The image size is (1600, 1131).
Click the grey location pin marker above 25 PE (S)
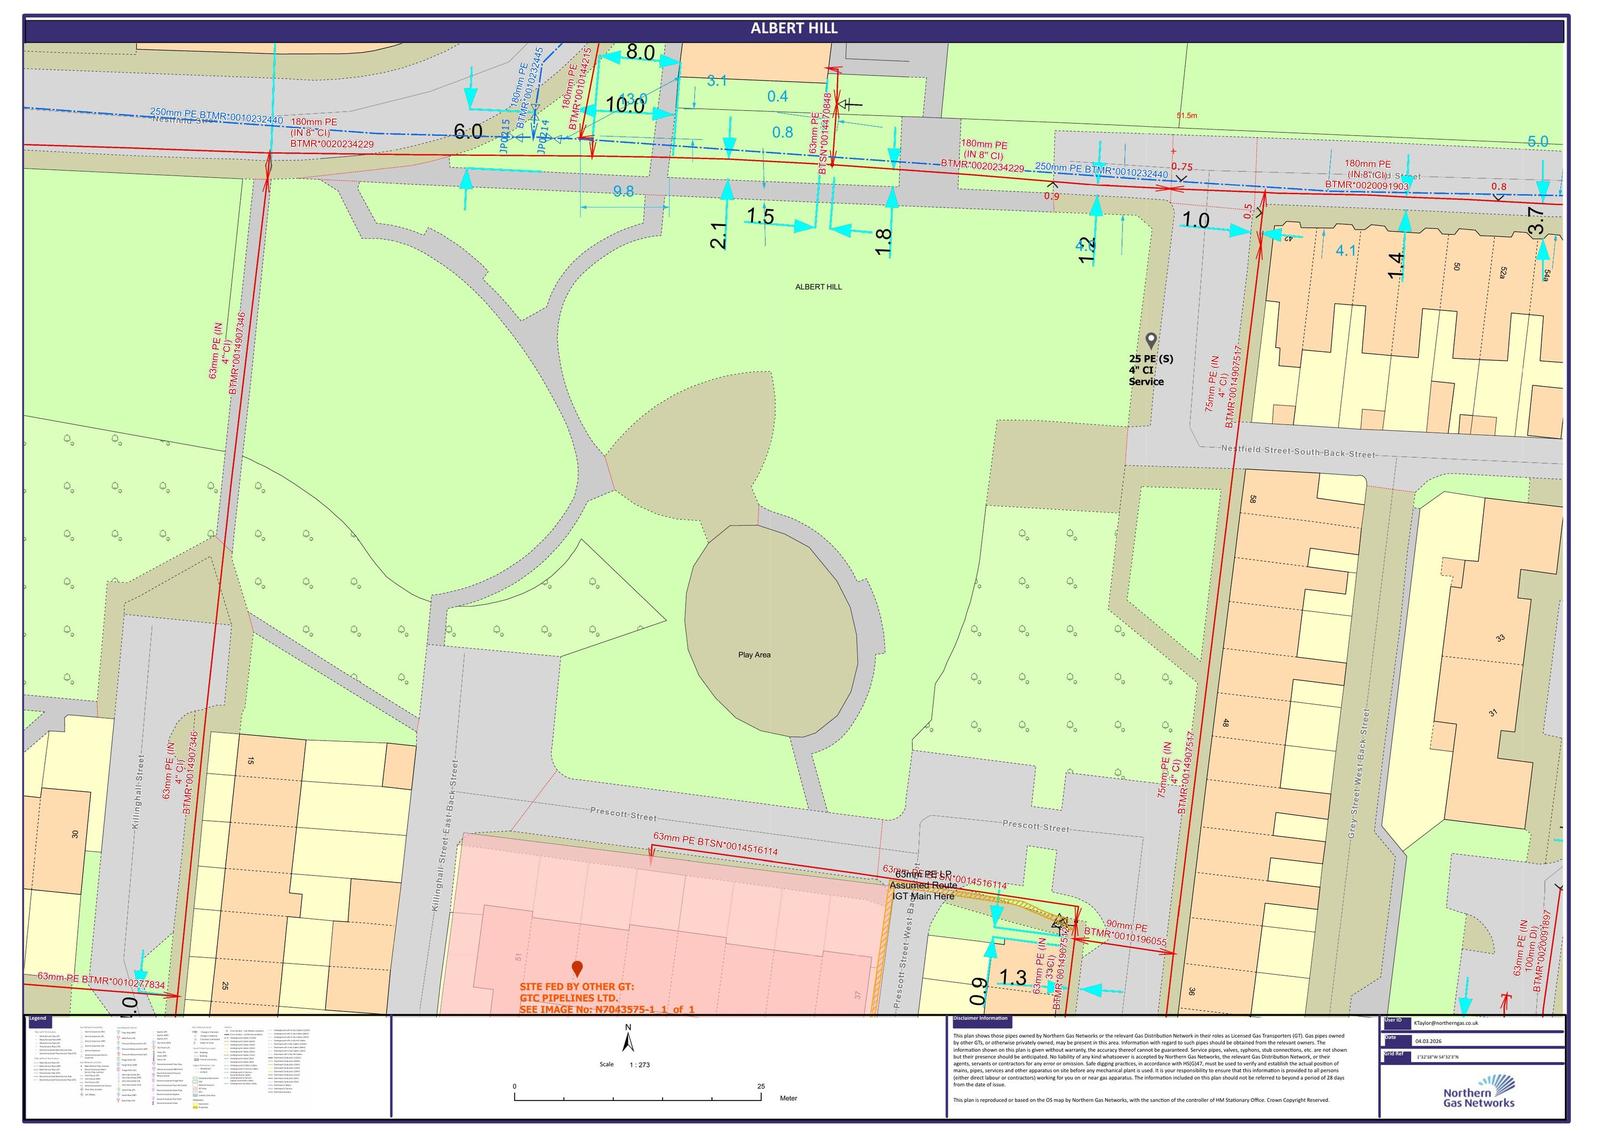[1151, 341]
